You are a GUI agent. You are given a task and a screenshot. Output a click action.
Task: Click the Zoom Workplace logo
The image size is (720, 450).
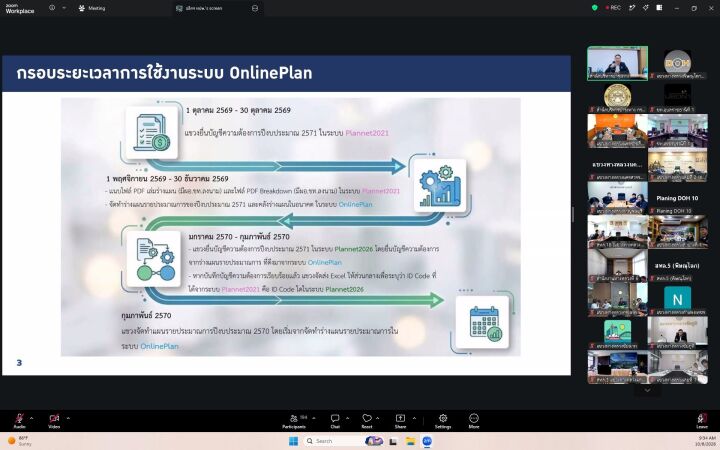19,8
